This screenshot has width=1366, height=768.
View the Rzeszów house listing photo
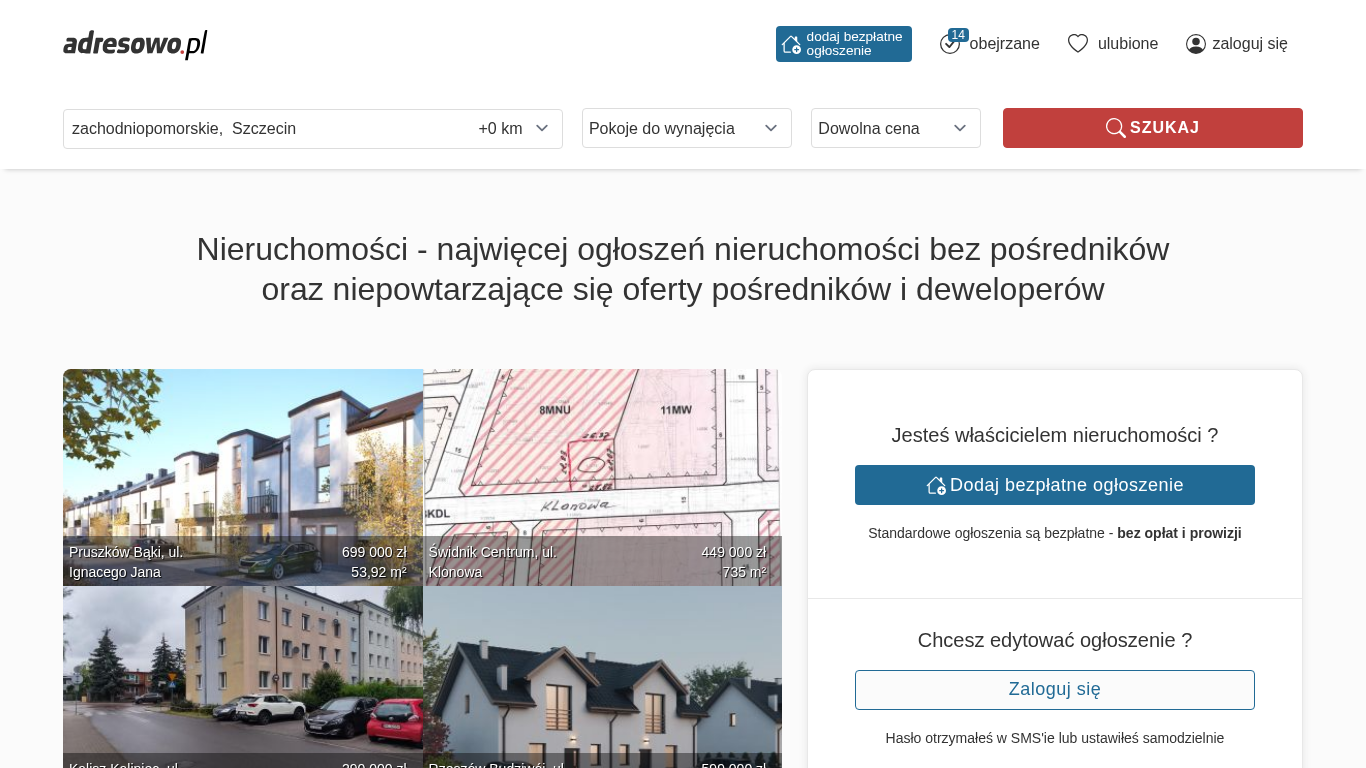pyautogui.click(x=602, y=670)
